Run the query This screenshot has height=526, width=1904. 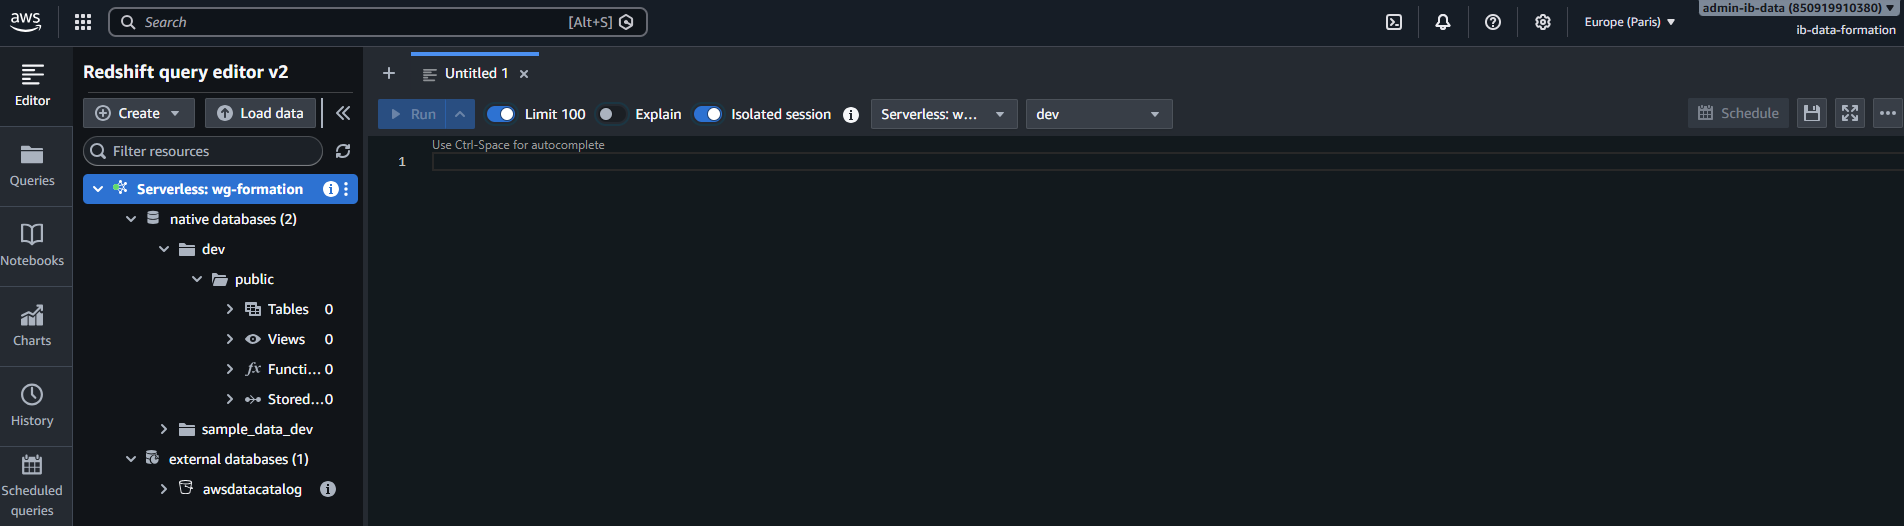pos(413,114)
